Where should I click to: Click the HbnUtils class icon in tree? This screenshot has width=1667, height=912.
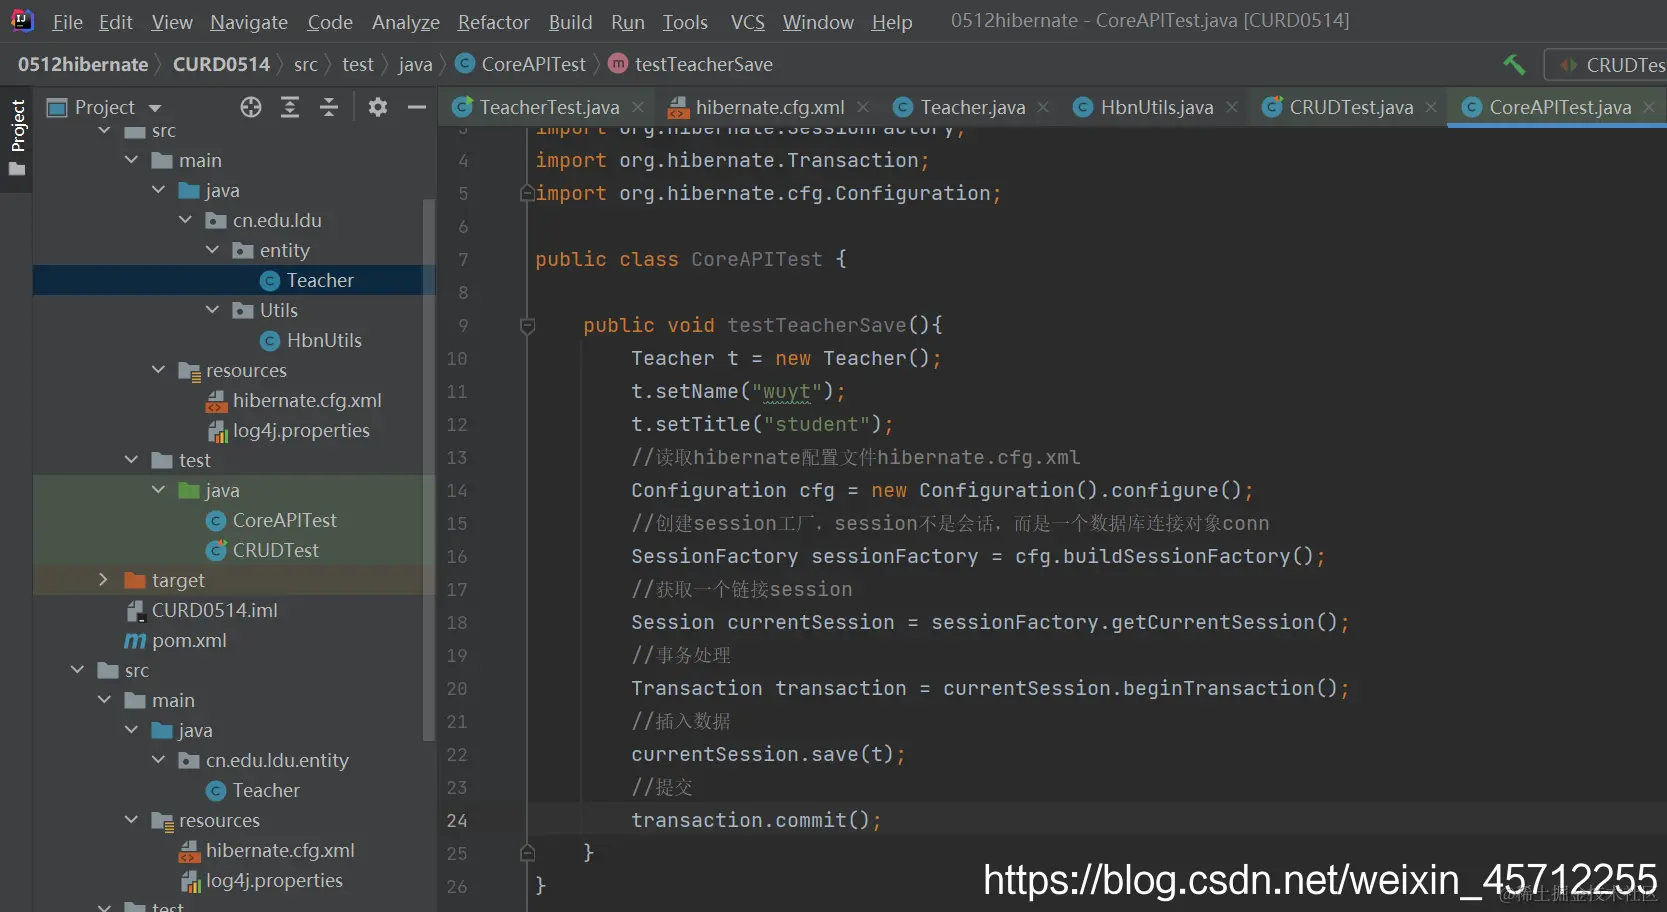click(x=270, y=341)
